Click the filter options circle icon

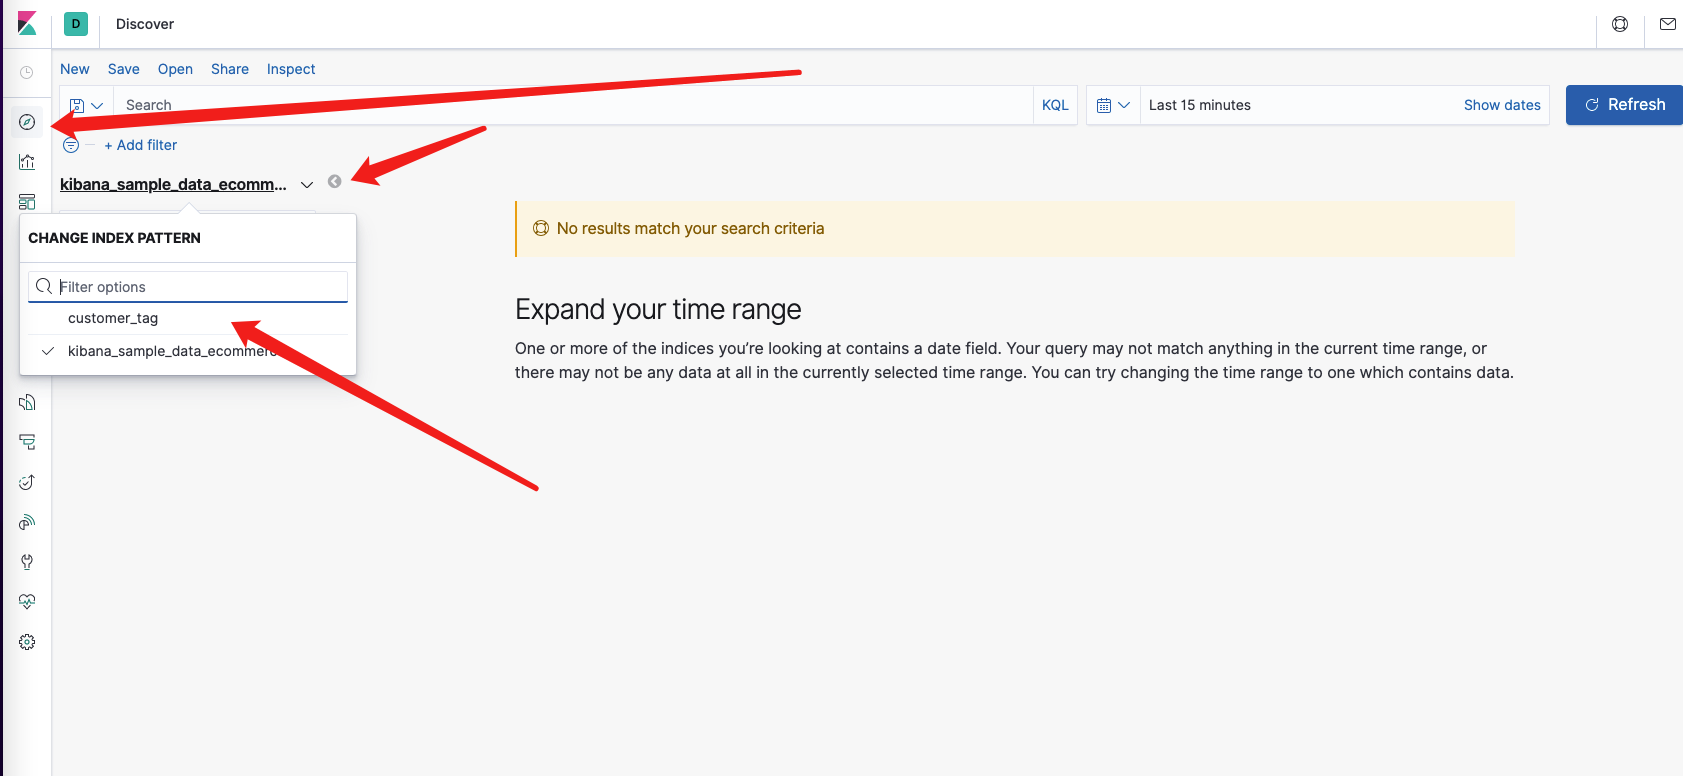click(x=71, y=145)
